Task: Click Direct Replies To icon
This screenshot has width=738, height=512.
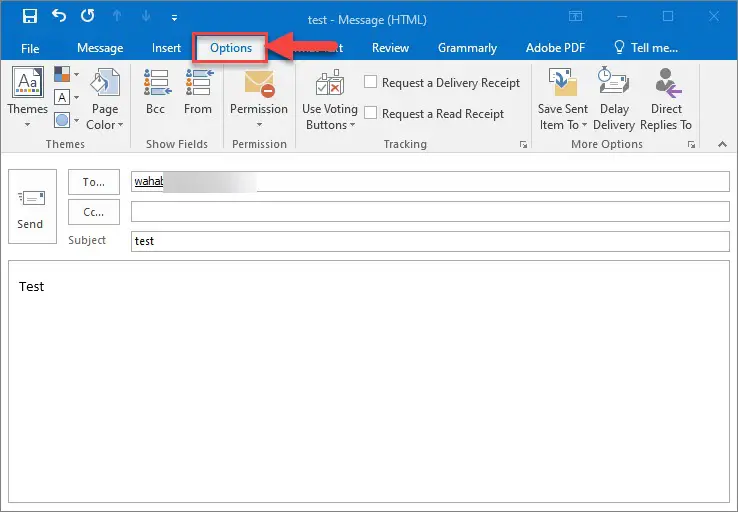Action: coord(666,99)
